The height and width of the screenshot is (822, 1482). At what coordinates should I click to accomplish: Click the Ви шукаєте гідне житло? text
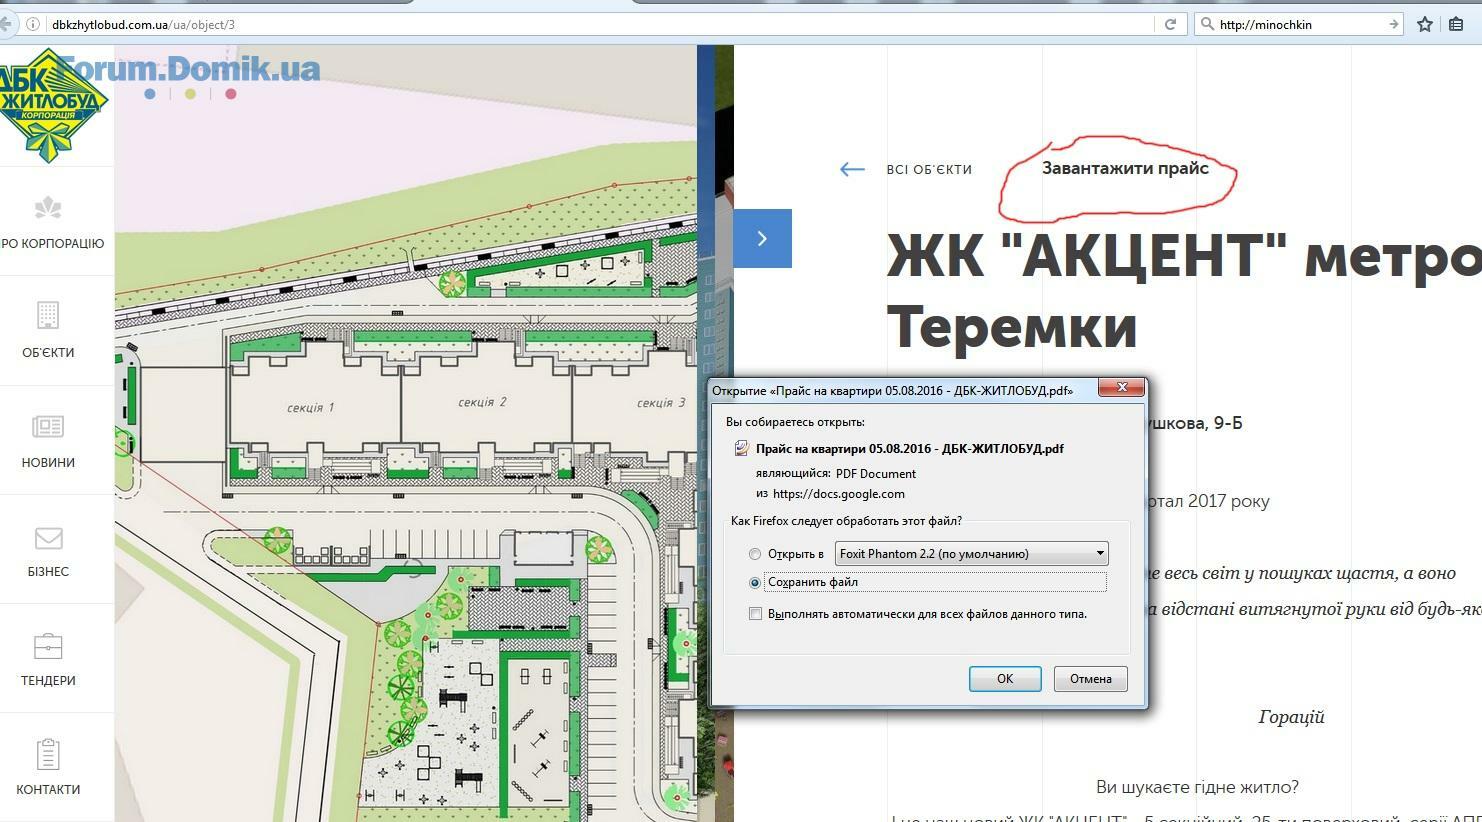pyautogui.click(x=1197, y=787)
